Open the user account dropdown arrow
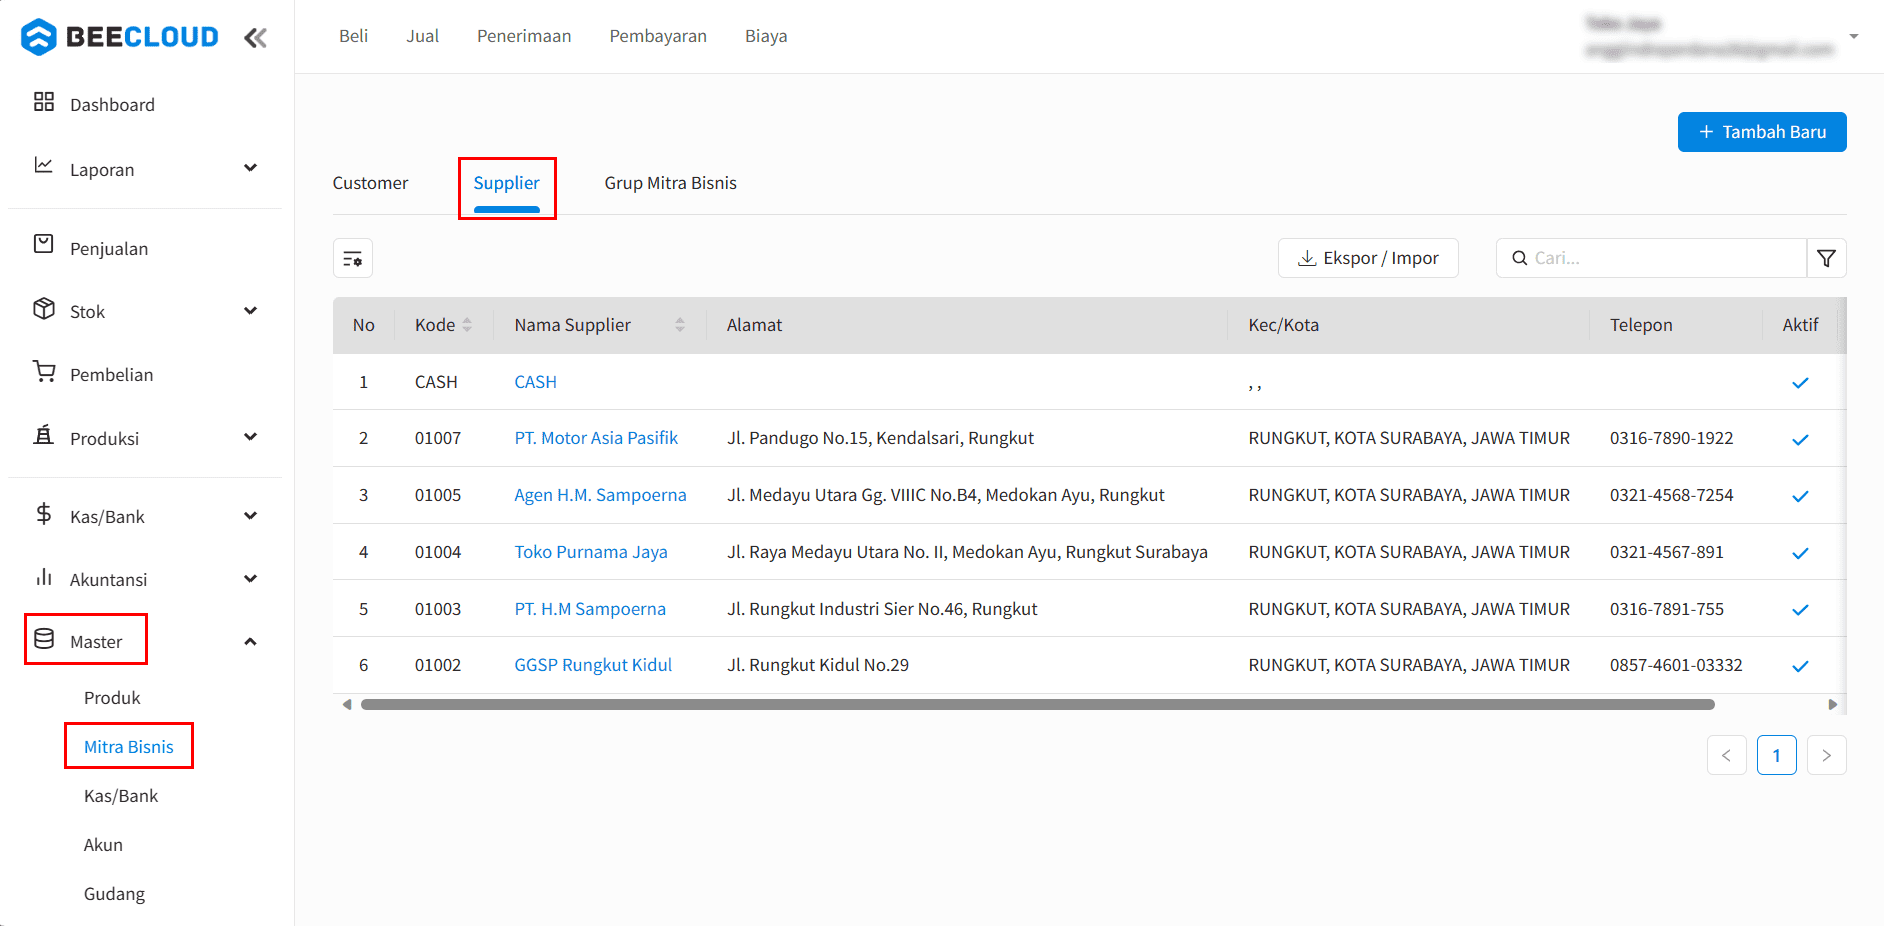This screenshot has height=926, width=1884. (1853, 37)
